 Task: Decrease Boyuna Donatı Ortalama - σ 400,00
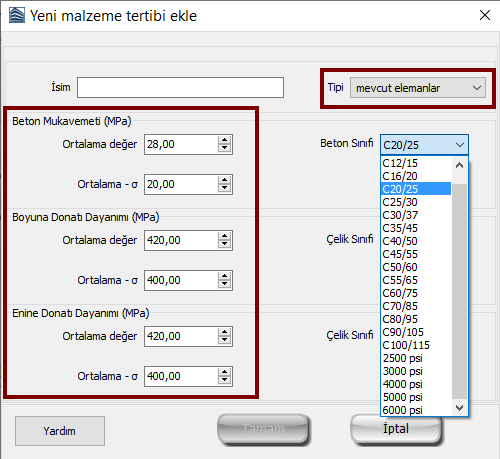[224, 284]
